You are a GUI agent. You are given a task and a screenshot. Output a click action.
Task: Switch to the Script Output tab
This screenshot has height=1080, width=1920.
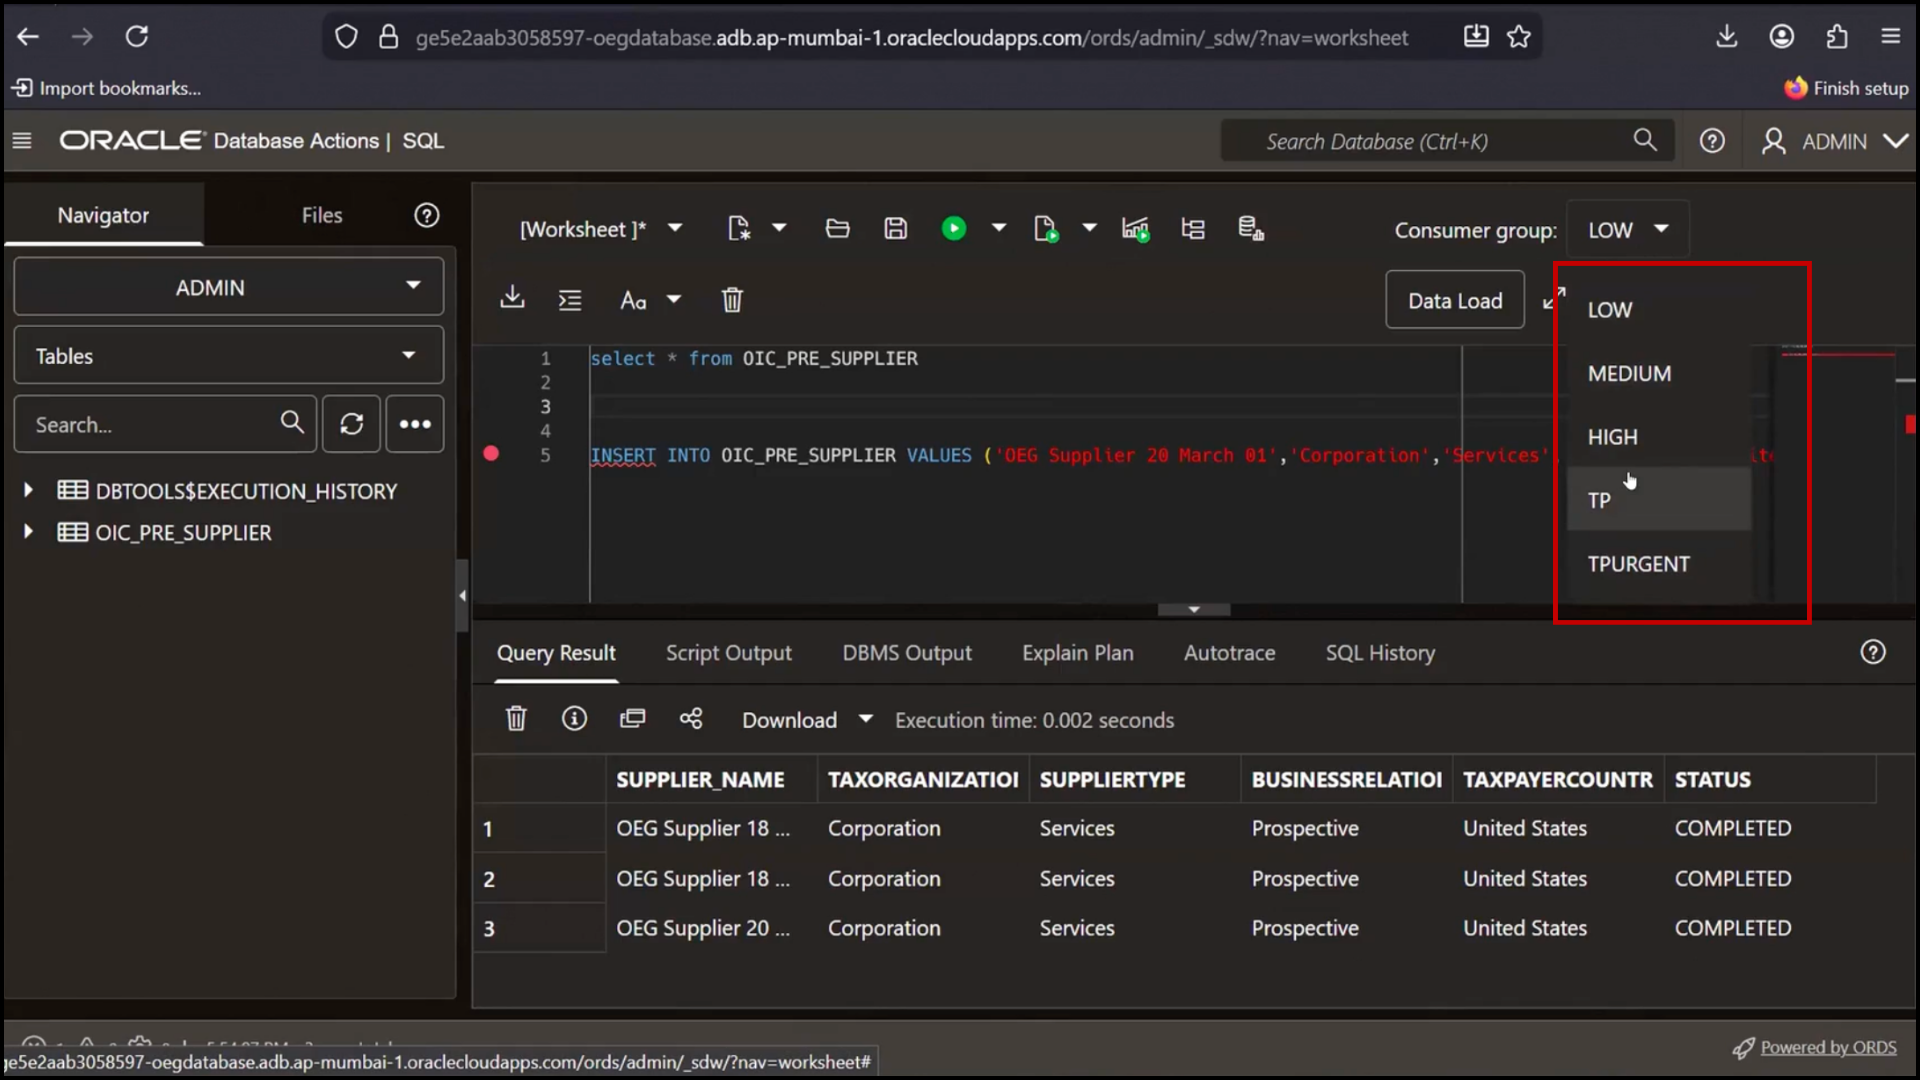729,653
